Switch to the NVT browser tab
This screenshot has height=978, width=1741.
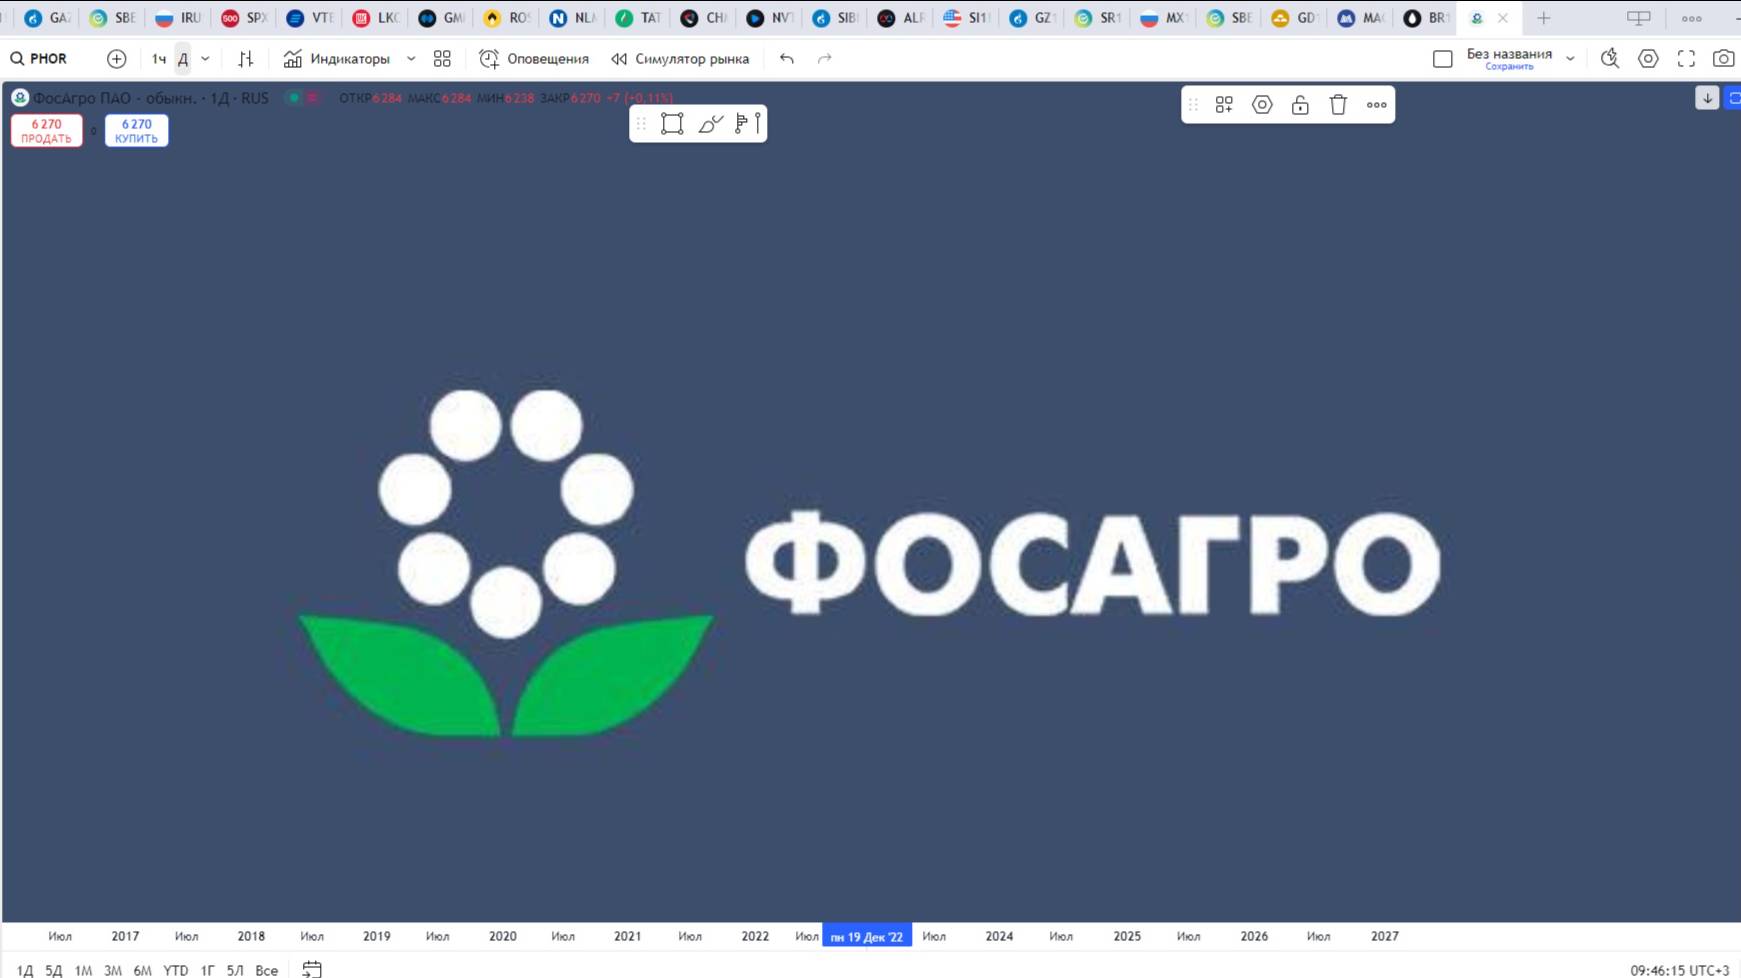tap(769, 18)
